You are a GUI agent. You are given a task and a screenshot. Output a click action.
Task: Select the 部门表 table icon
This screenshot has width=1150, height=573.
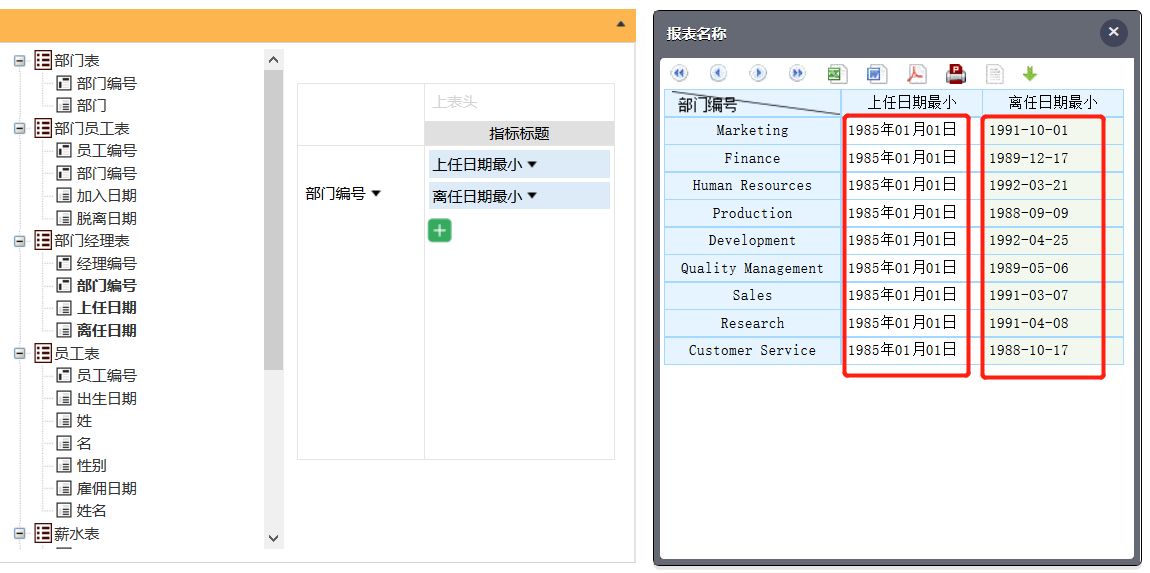(43, 60)
